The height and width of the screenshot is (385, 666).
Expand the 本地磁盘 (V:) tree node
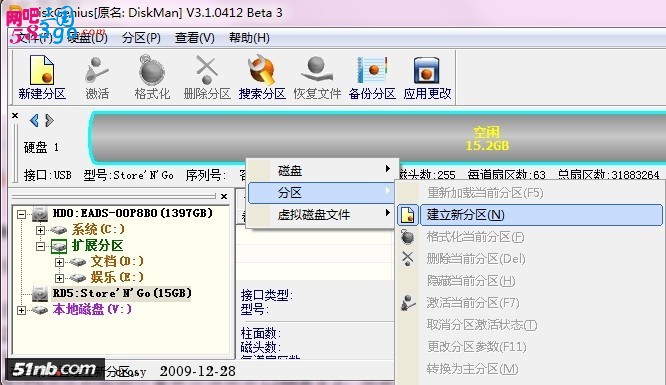coord(21,310)
